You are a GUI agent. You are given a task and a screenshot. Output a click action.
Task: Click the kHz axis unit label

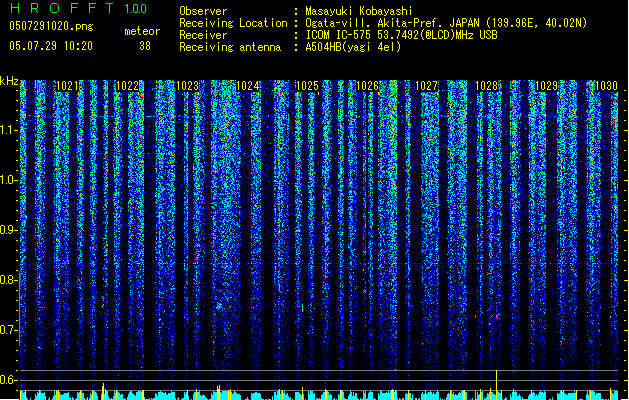[x=9, y=81]
